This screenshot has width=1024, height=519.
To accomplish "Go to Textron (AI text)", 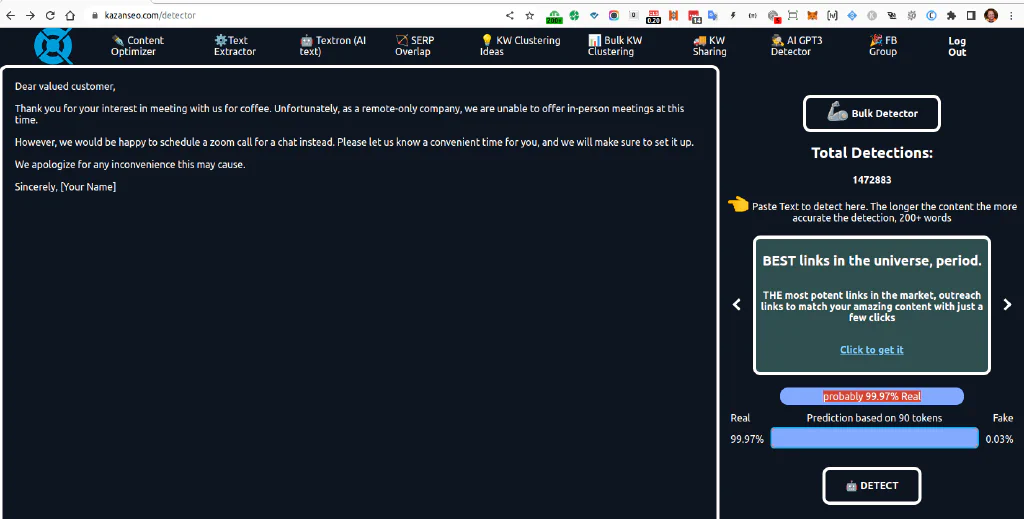I will point(332,46).
